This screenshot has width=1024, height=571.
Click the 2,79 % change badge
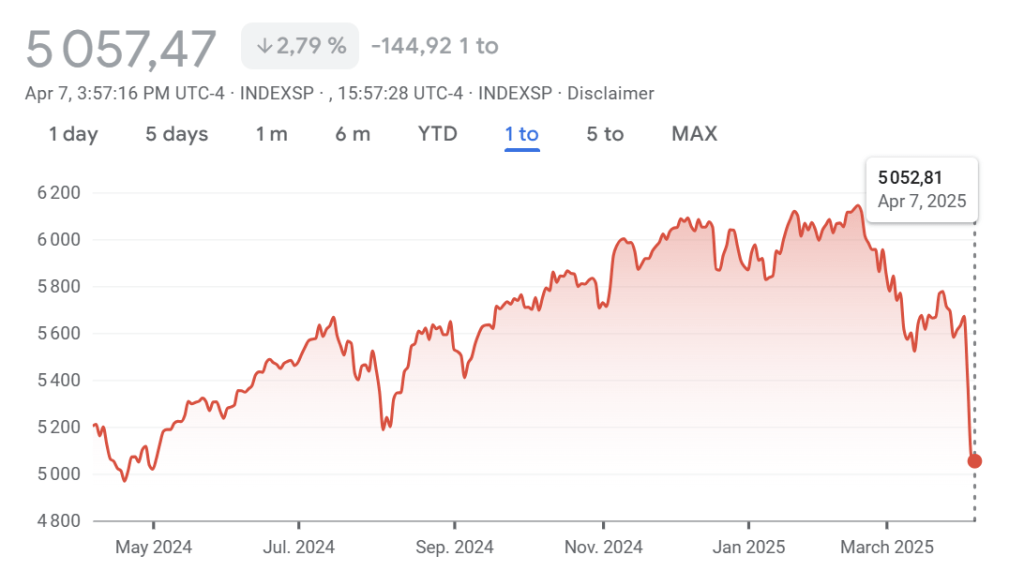300,46
